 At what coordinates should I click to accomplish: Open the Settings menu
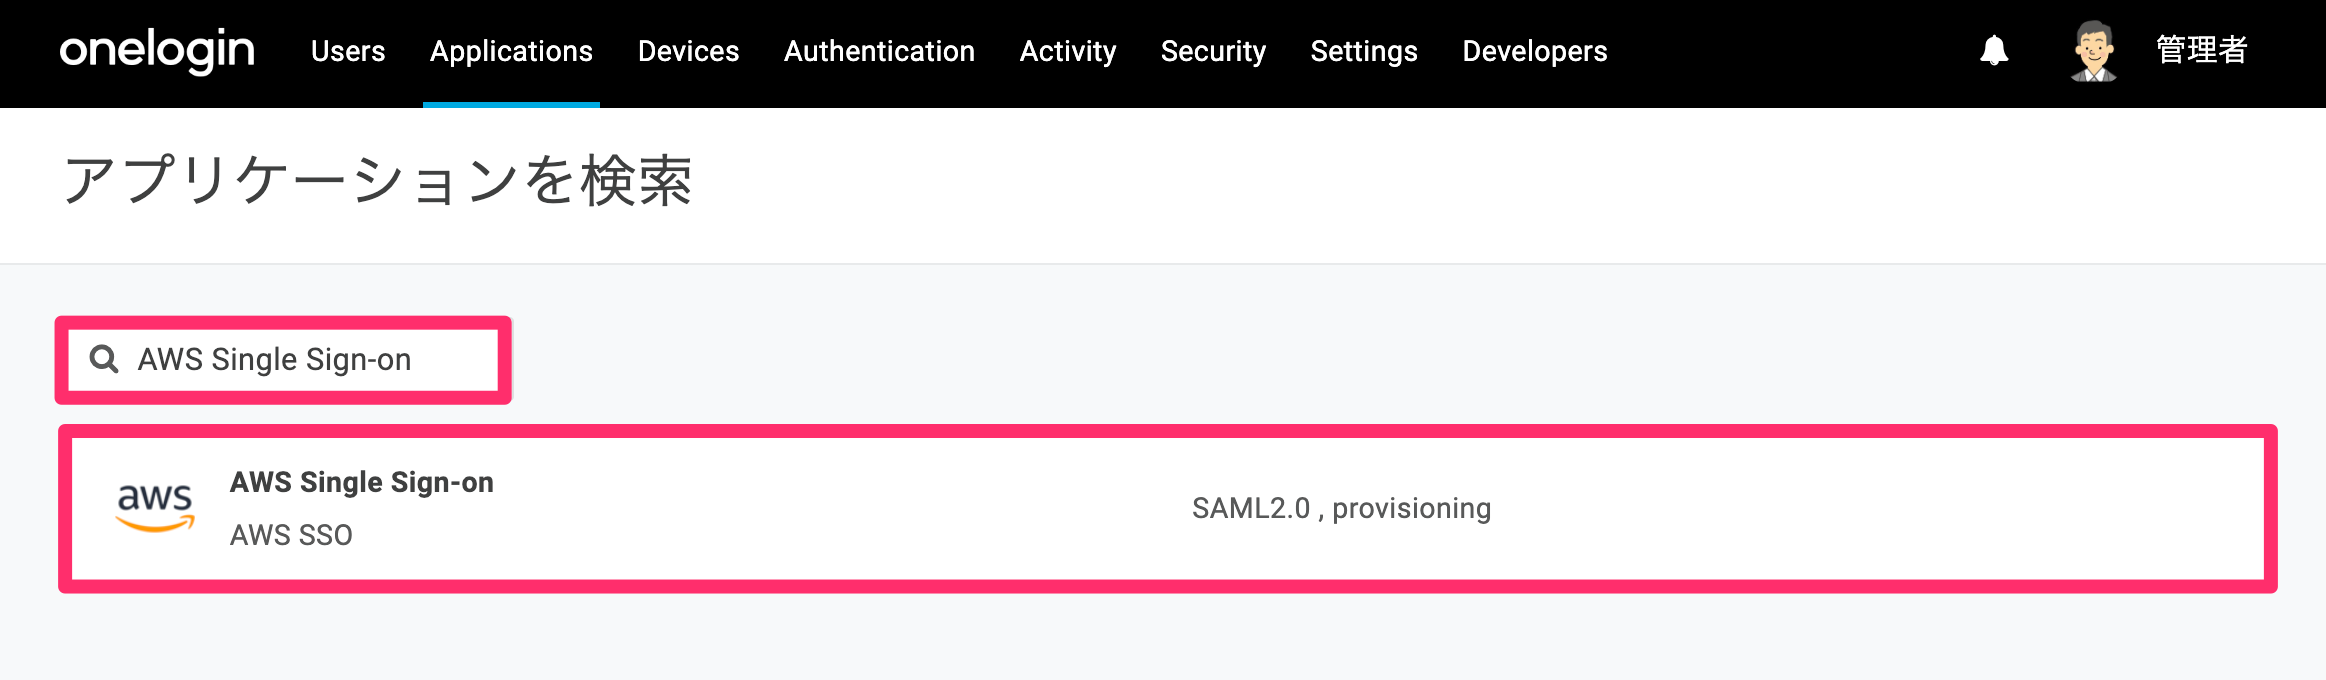[x=1364, y=51]
